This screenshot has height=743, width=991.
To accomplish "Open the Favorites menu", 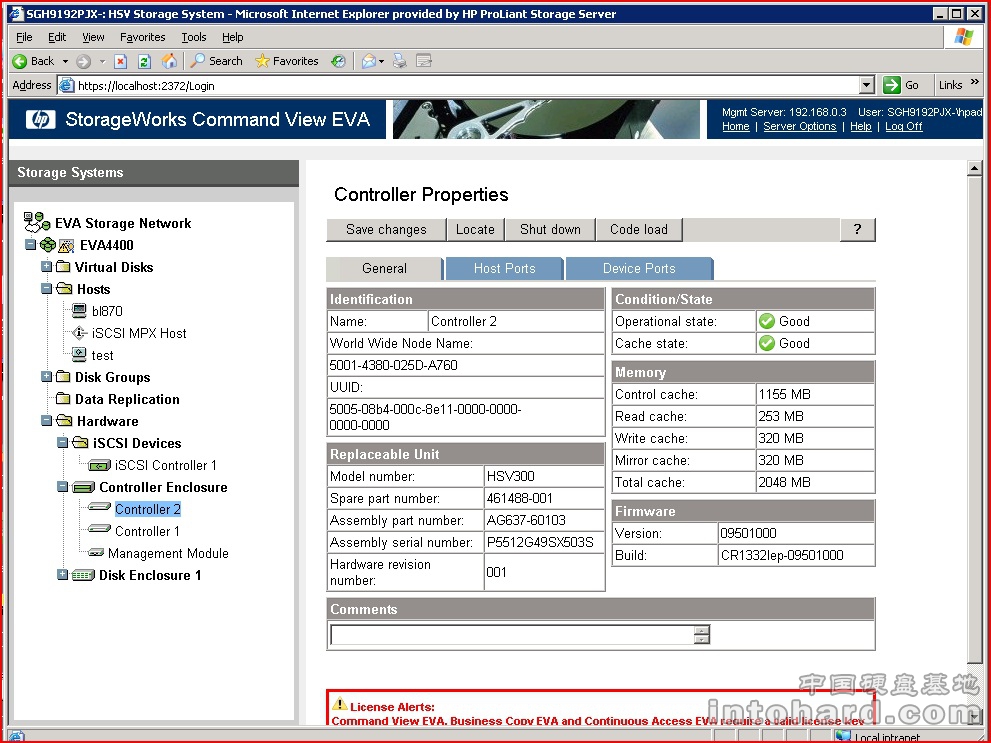I will click(142, 37).
